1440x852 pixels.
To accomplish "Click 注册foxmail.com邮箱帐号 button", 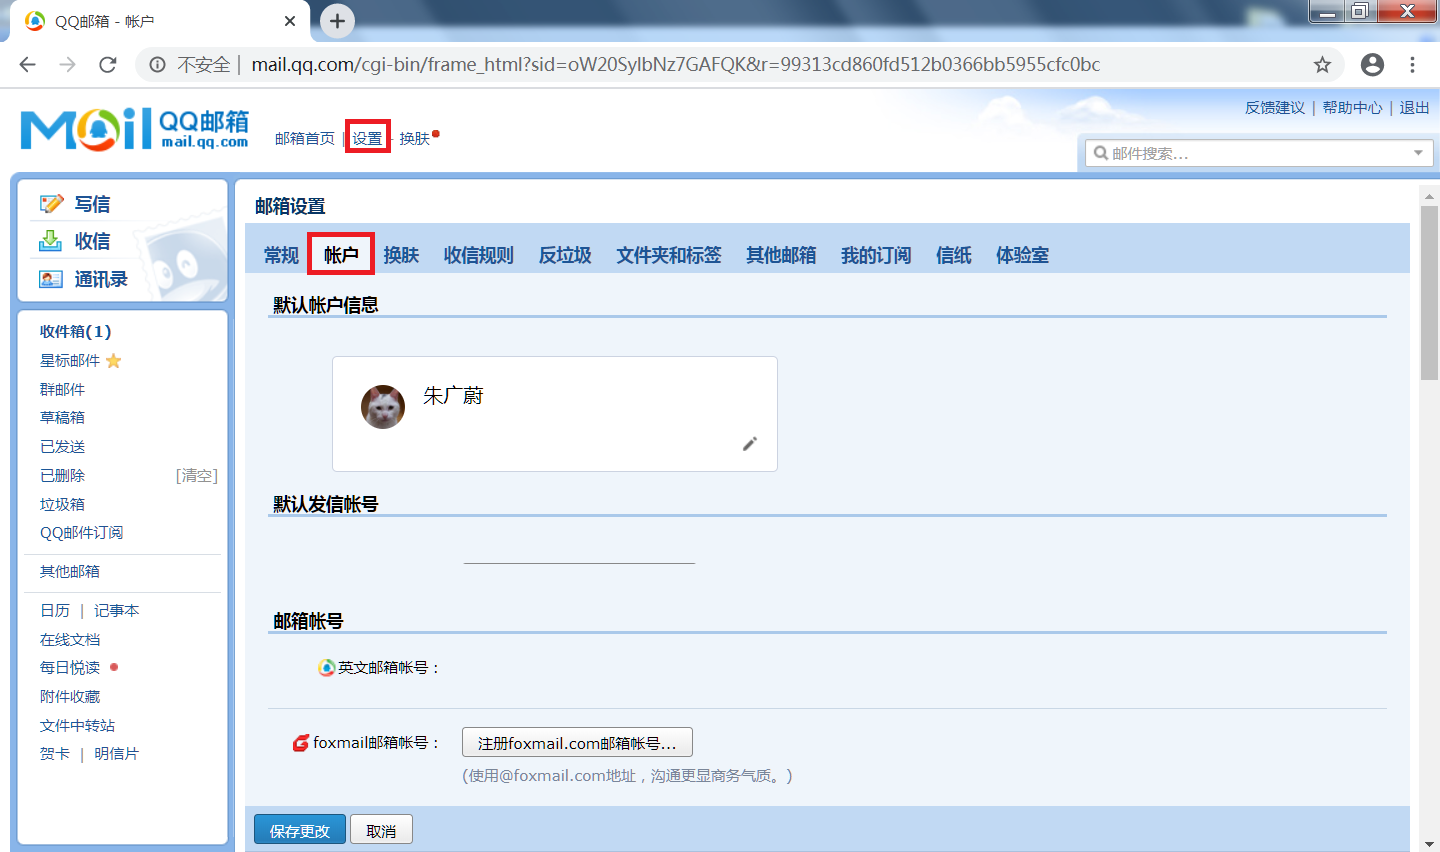I will (x=577, y=743).
